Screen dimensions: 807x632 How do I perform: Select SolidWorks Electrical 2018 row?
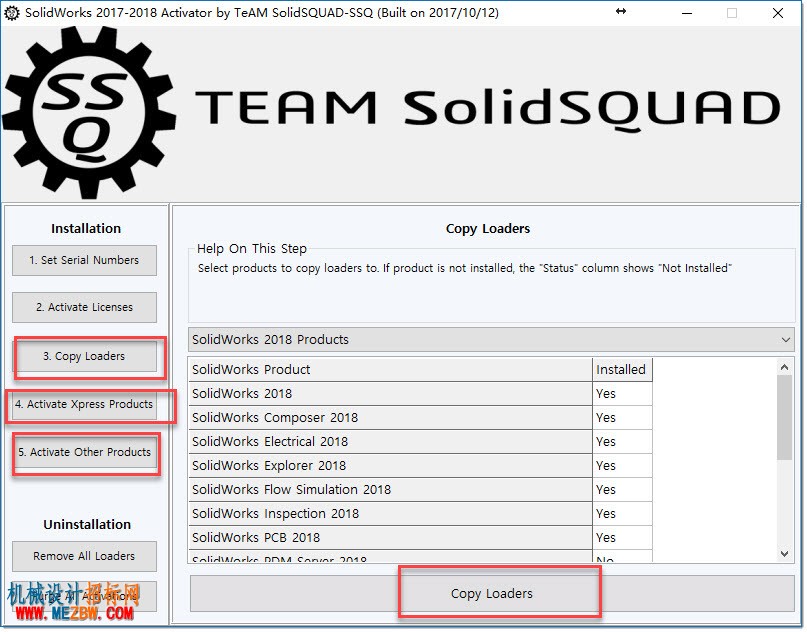coord(420,442)
